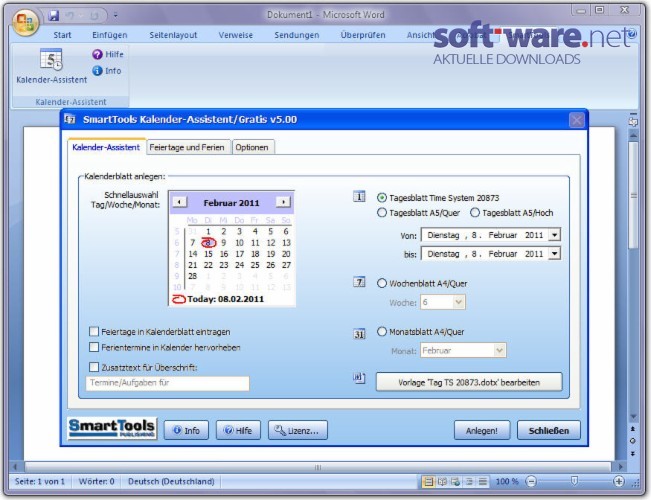Click the day sheet icon showing 1

click(x=359, y=196)
